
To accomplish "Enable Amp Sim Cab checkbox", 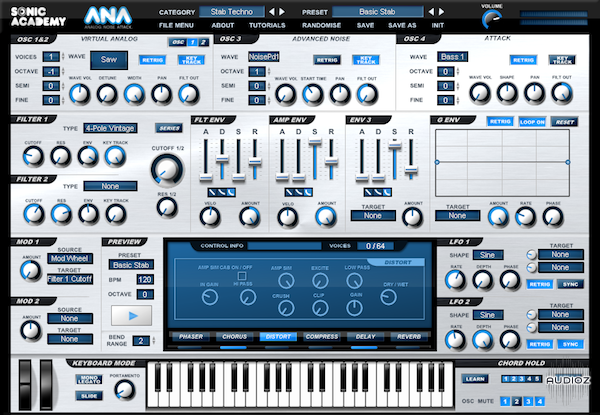I will pos(241,276).
